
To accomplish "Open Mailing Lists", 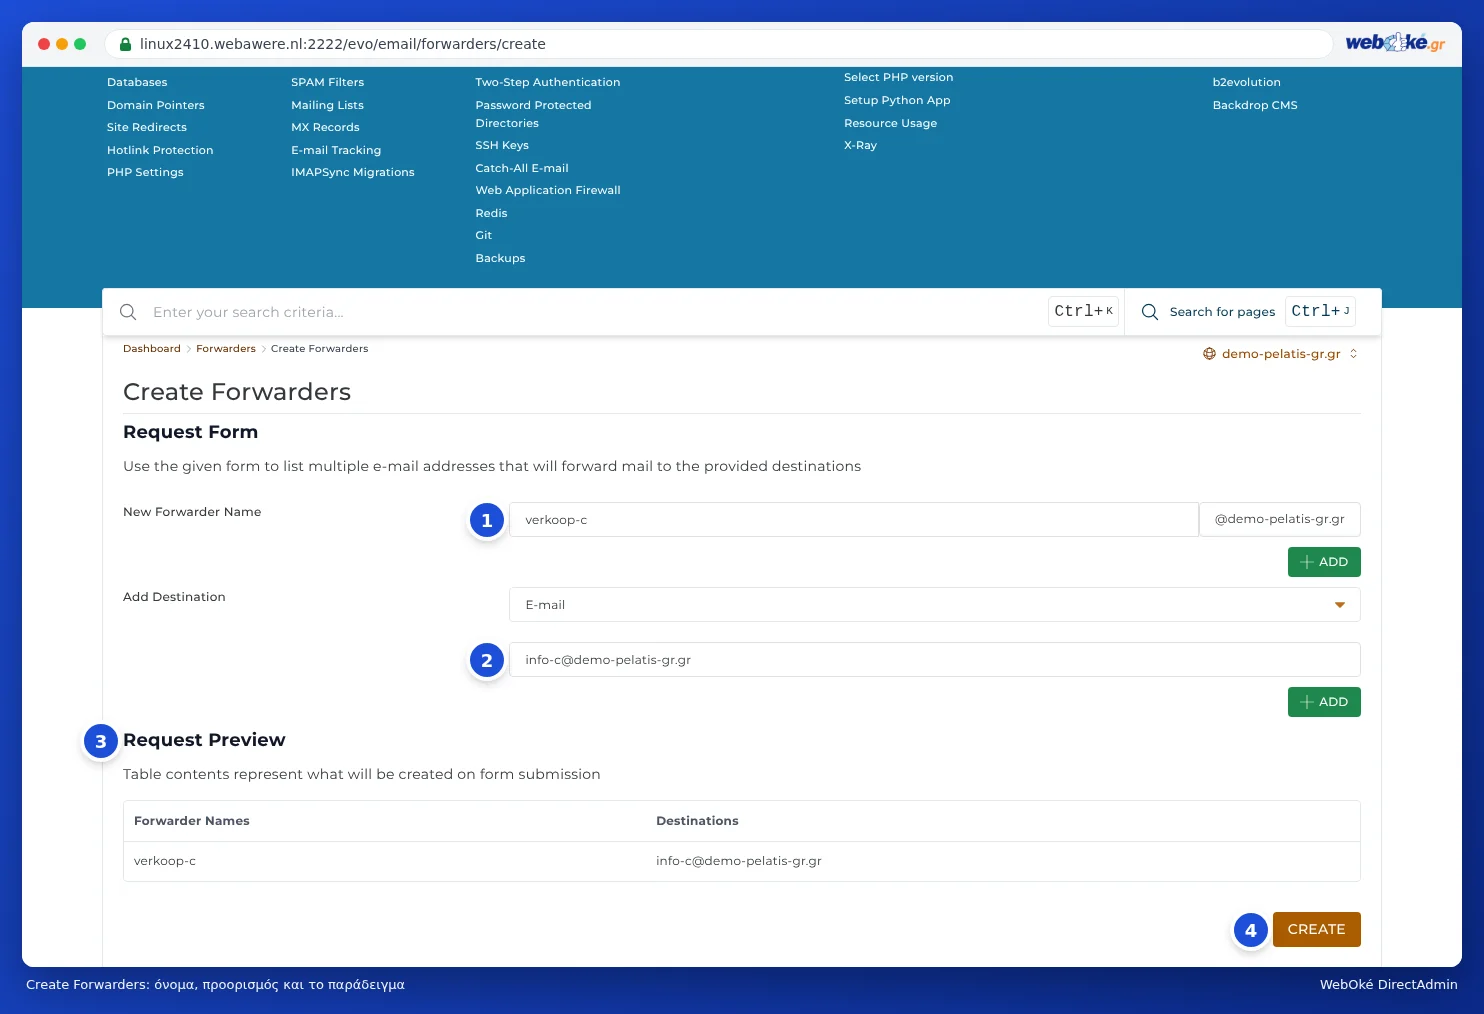I will click(x=328, y=105).
